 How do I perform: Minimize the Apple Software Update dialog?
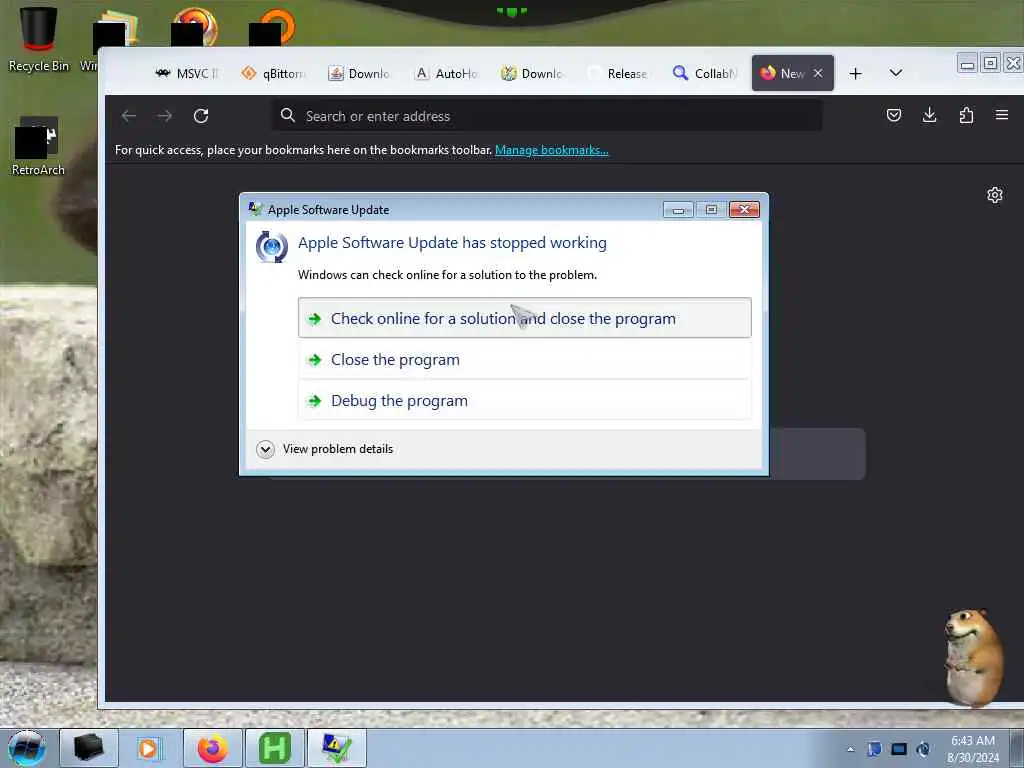[x=678, y=210]
